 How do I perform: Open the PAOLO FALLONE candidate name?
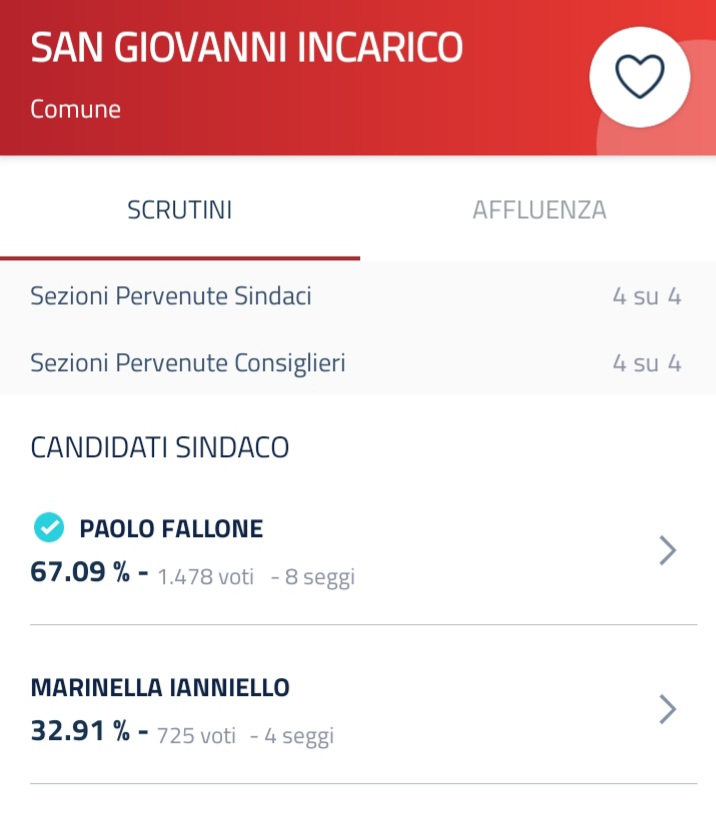click(x=171, y=528)
